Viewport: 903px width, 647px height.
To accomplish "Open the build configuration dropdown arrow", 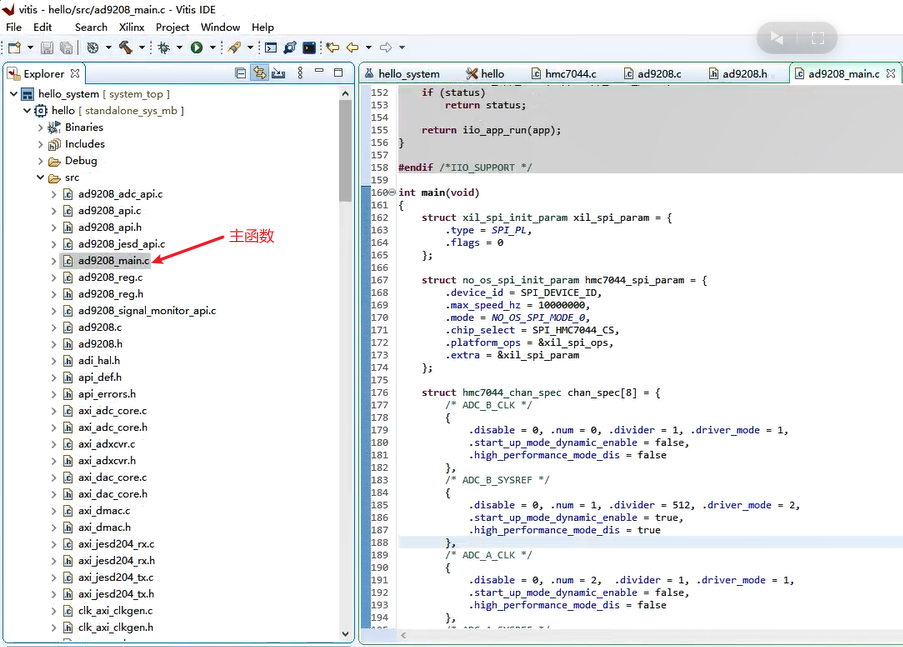I will click(108, 47).
